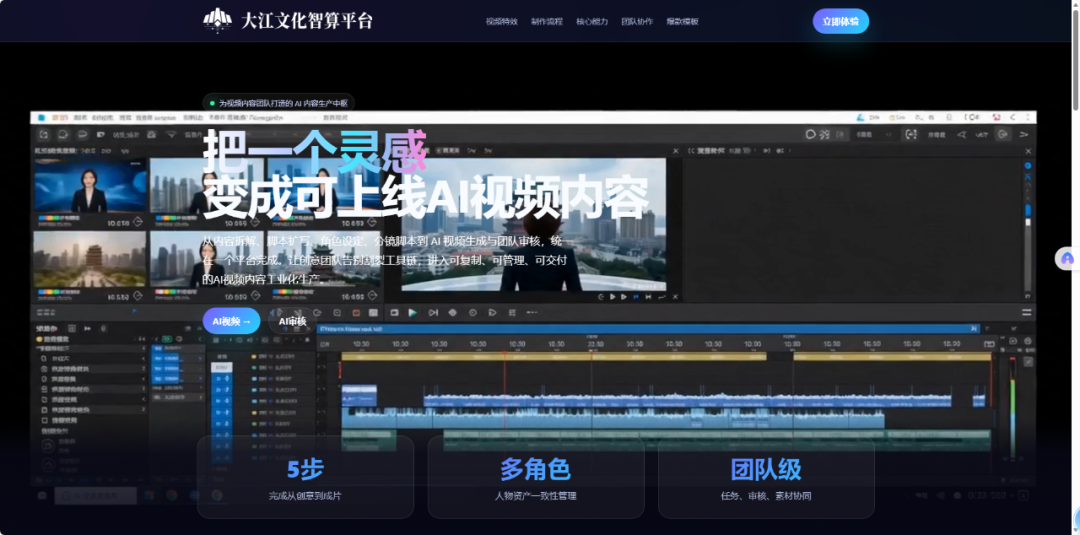This screenshot has height=535, width=1080.
Task: Open the 视频特效 navigation link
Action: click(501, 21)
